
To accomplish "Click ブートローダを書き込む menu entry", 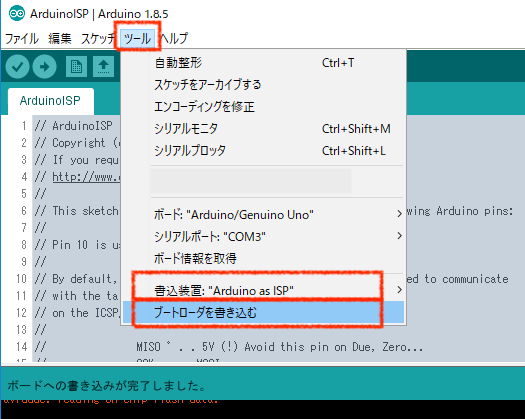I will click(263, 312).
